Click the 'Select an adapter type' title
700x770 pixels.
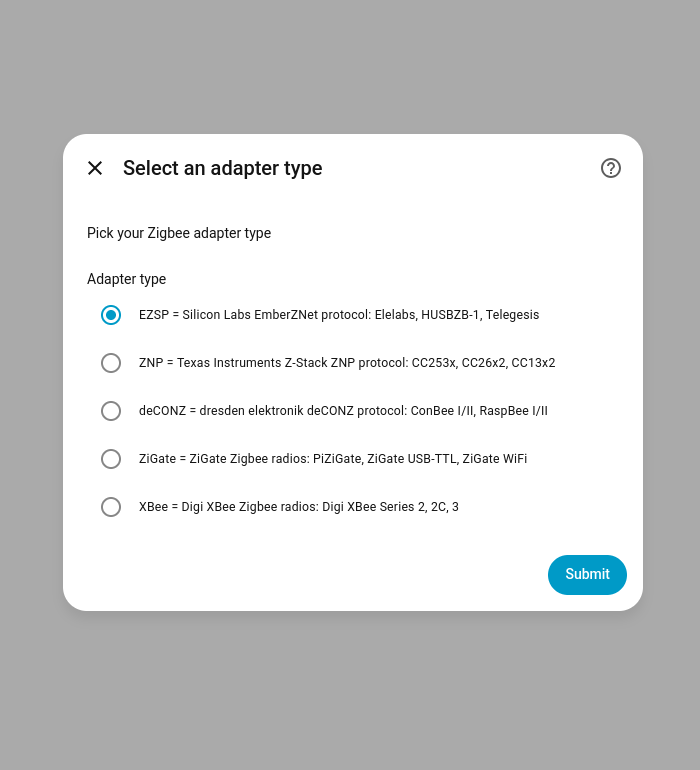coord(222,168)
